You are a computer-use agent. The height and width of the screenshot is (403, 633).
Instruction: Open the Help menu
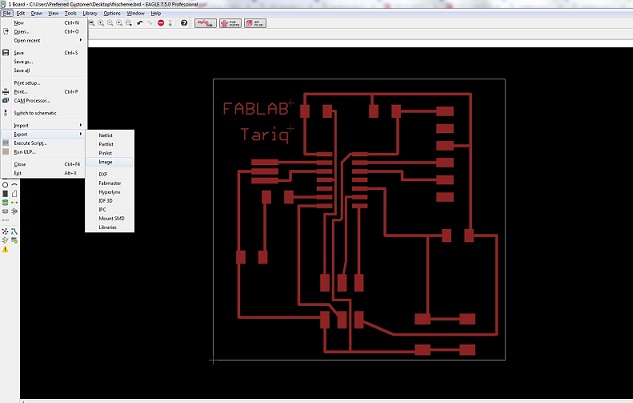(x=156, y=13)
